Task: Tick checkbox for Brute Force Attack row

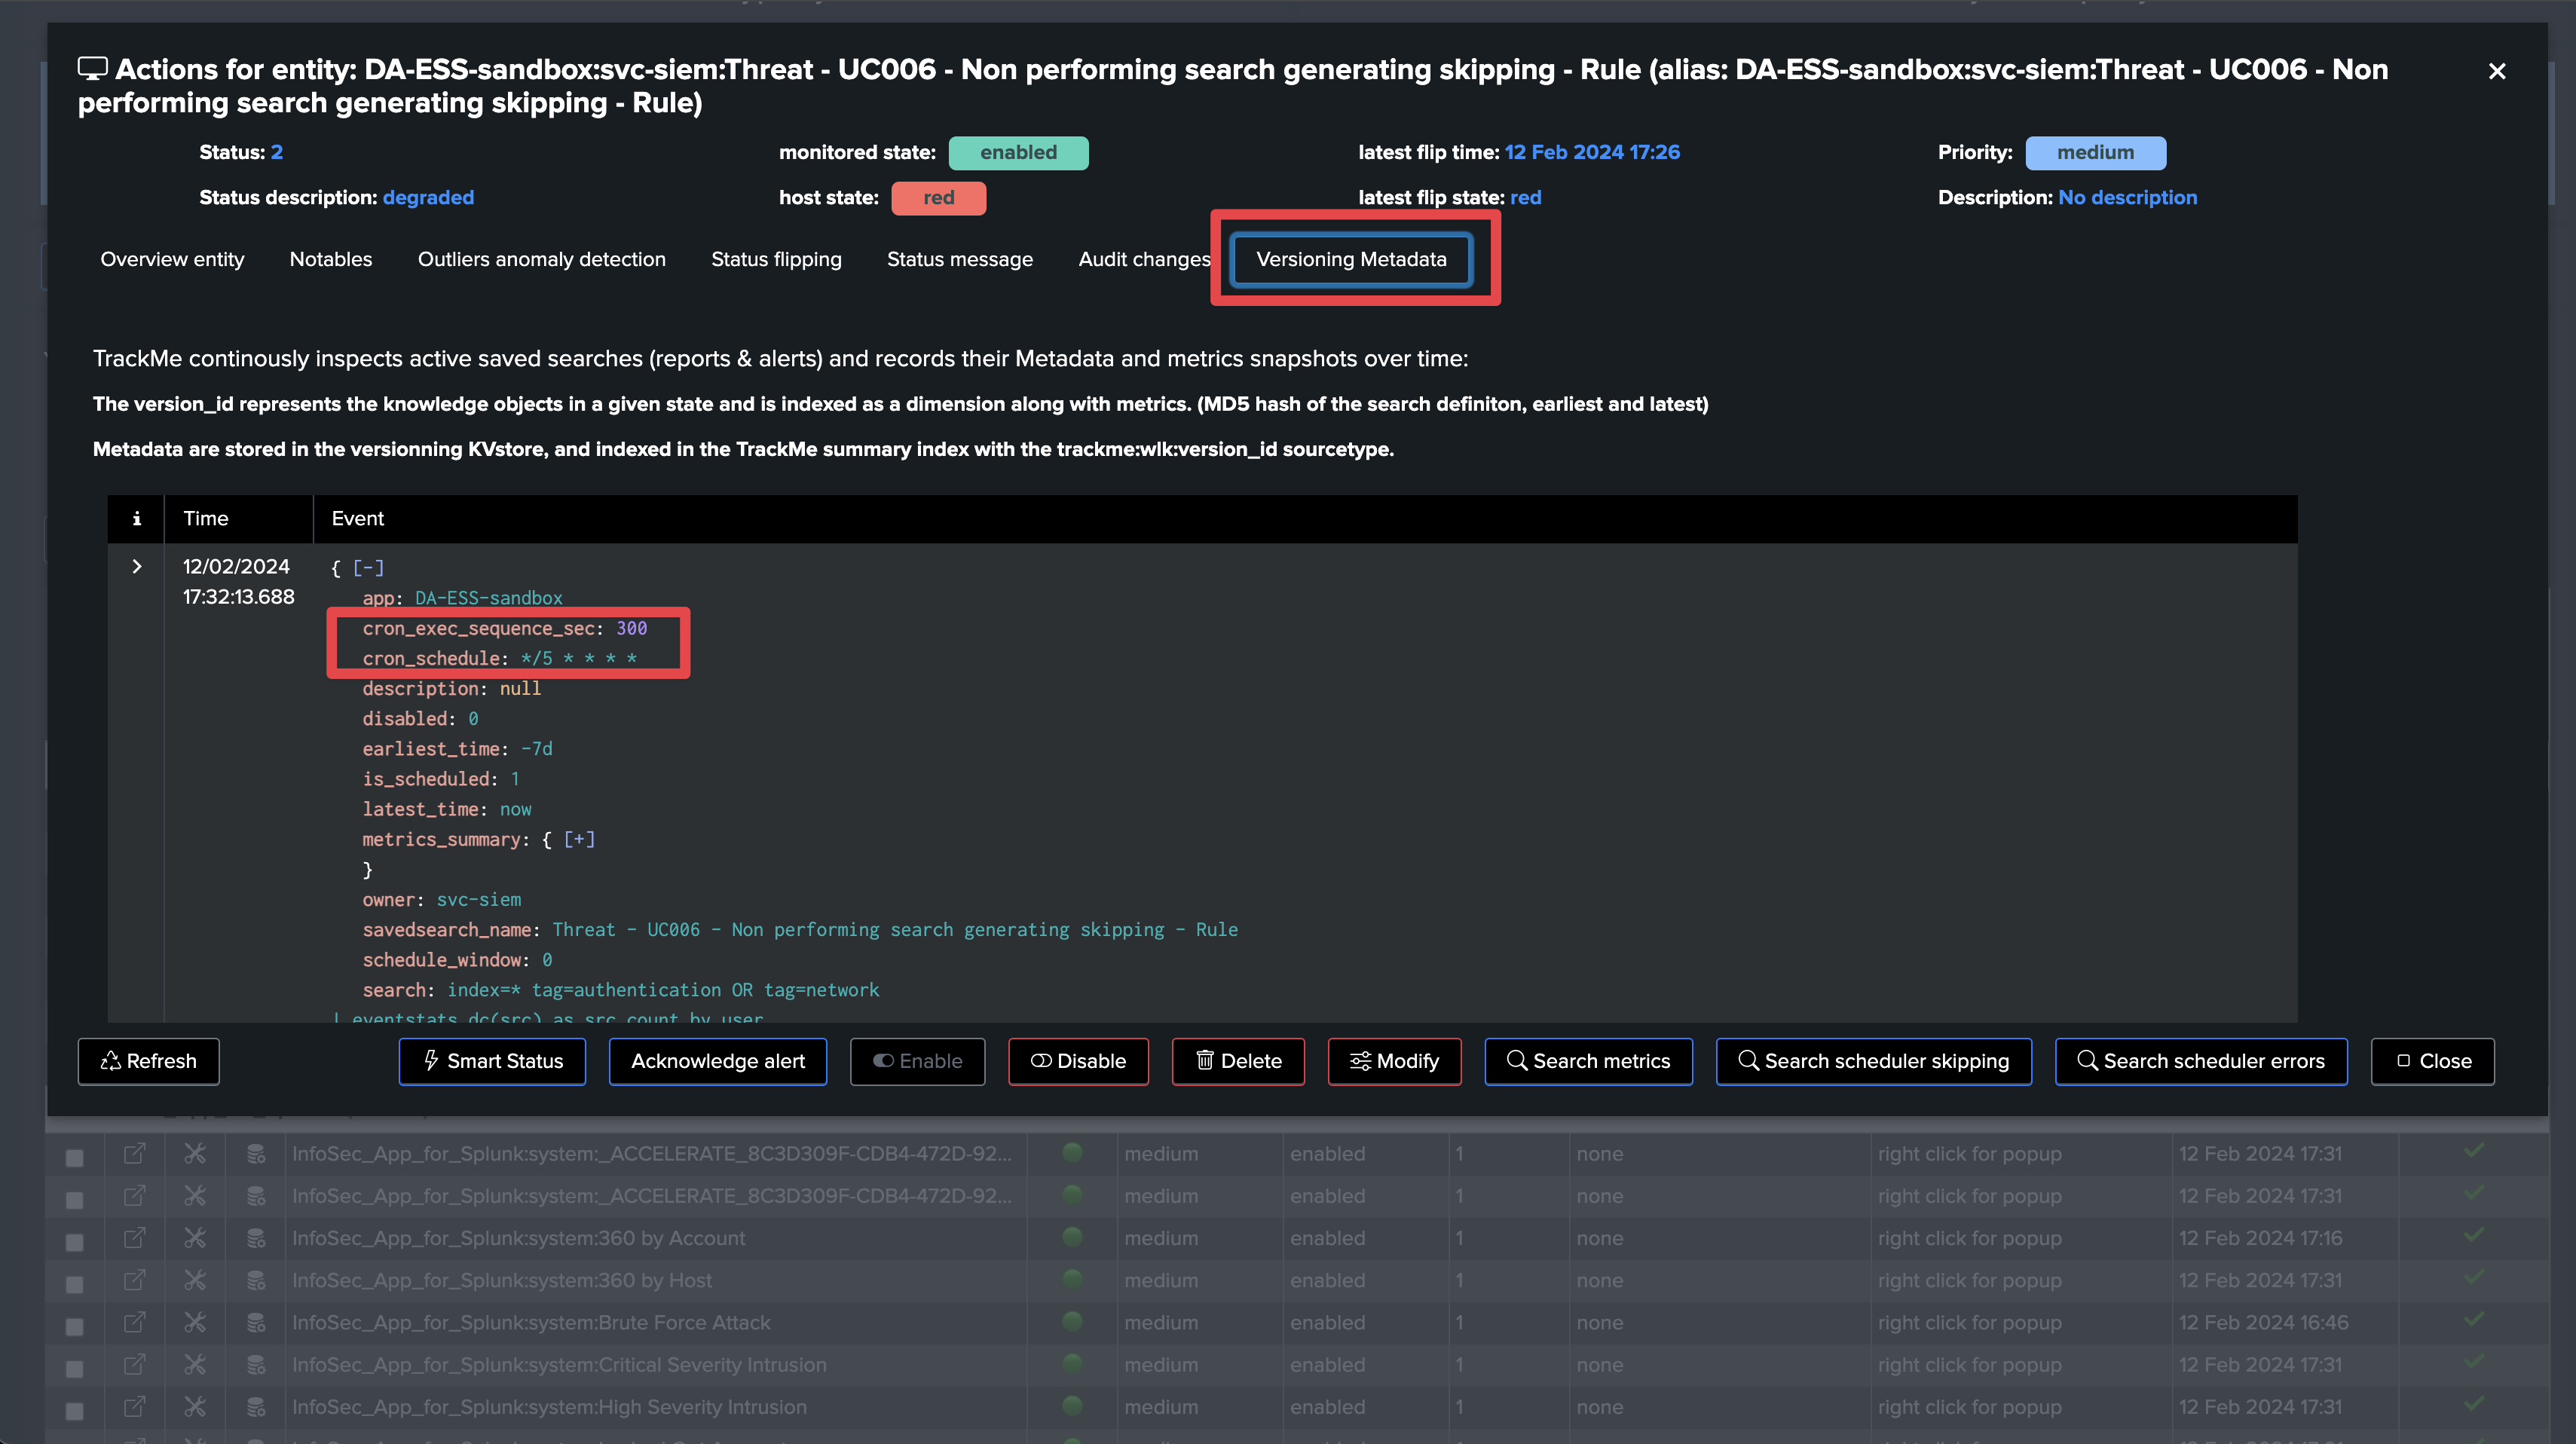Action: coord(75,1326)
